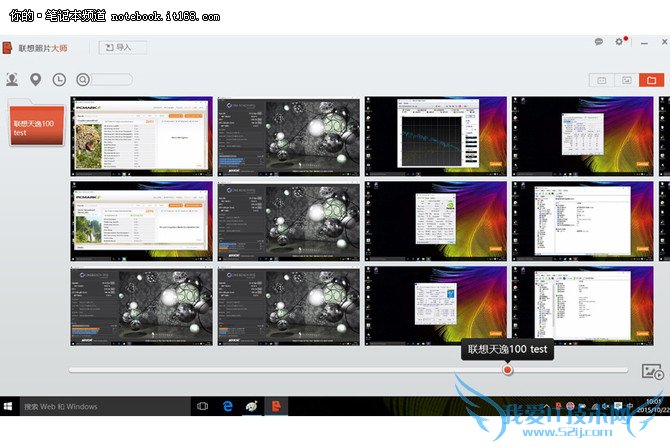Open the location pin filter
Screen dimensions: 670x447
(x=35, y=79)
